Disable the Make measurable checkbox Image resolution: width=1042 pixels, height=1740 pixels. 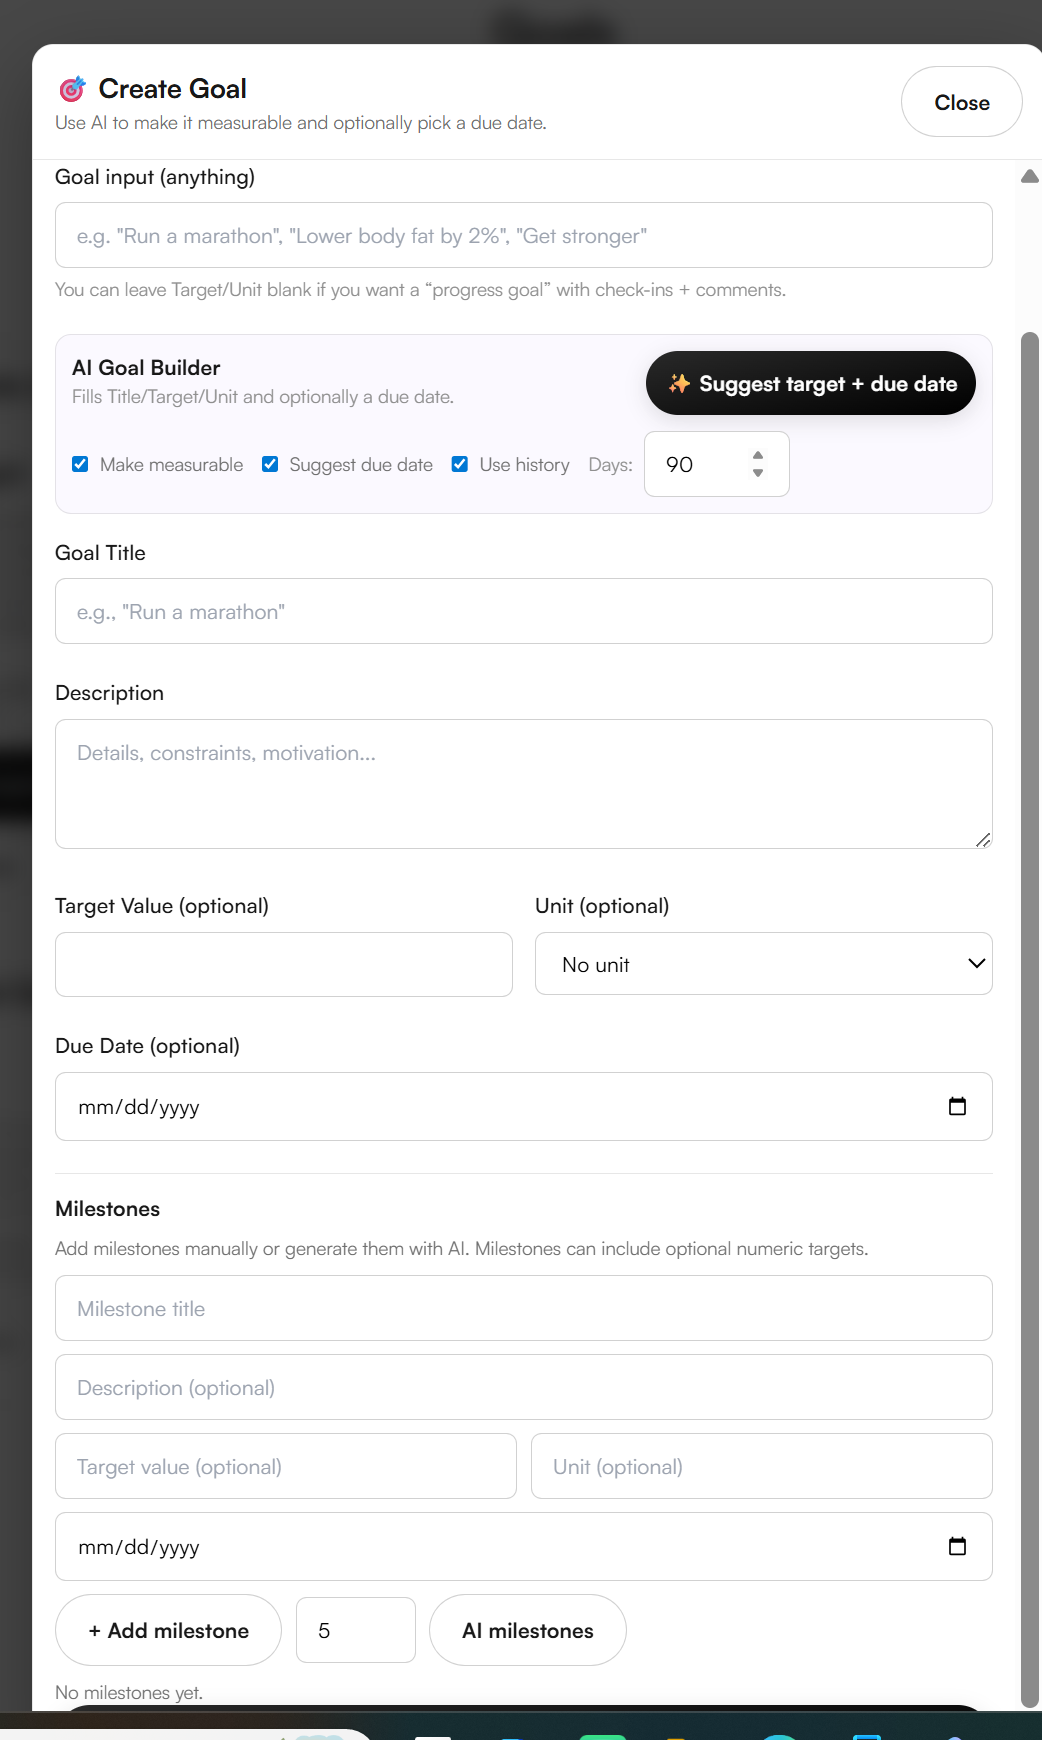80,464
